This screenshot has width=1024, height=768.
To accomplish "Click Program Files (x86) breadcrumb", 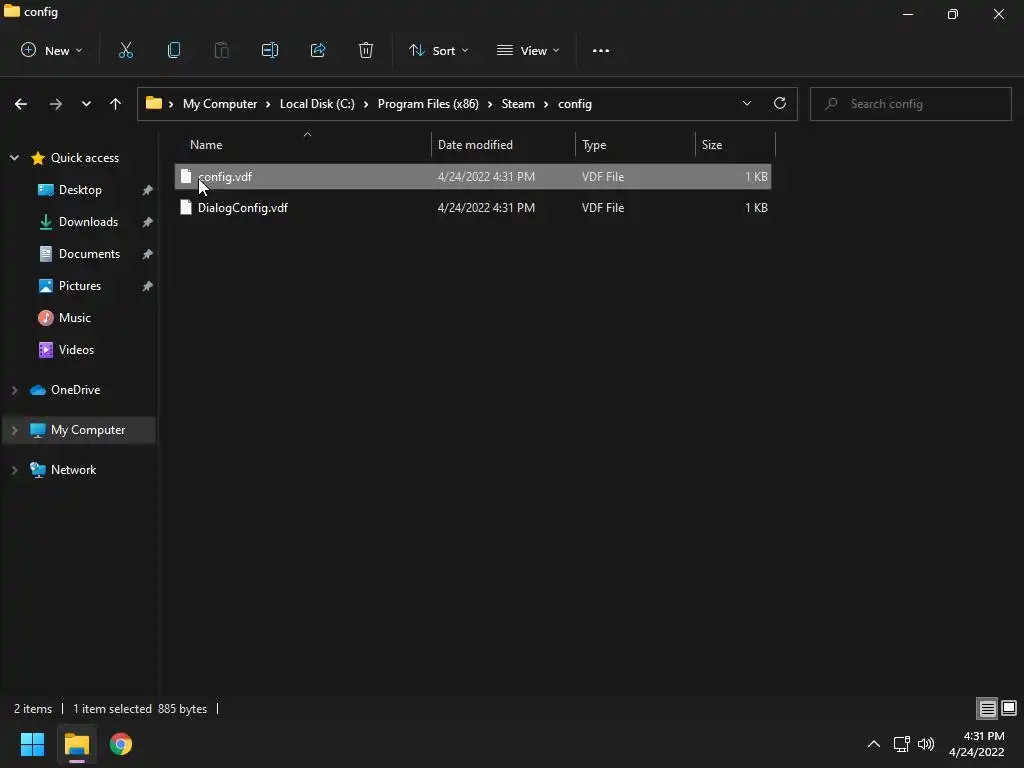I will [x=428, y=104].
